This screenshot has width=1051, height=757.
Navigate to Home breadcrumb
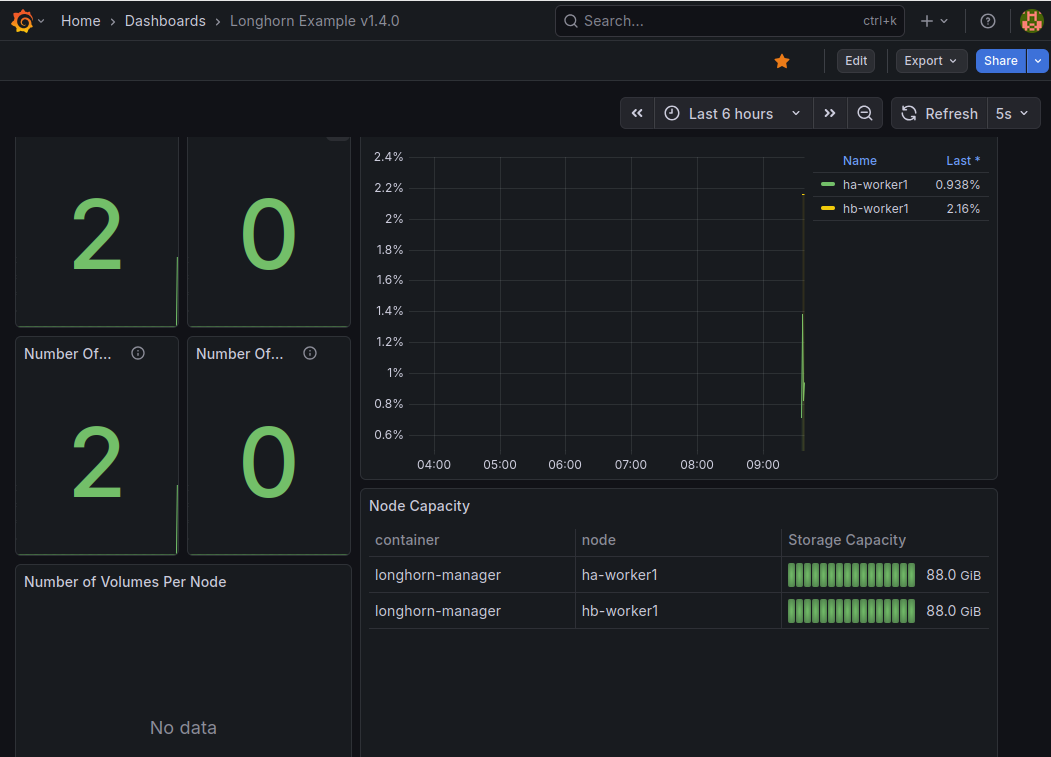[x=80, y=21]
